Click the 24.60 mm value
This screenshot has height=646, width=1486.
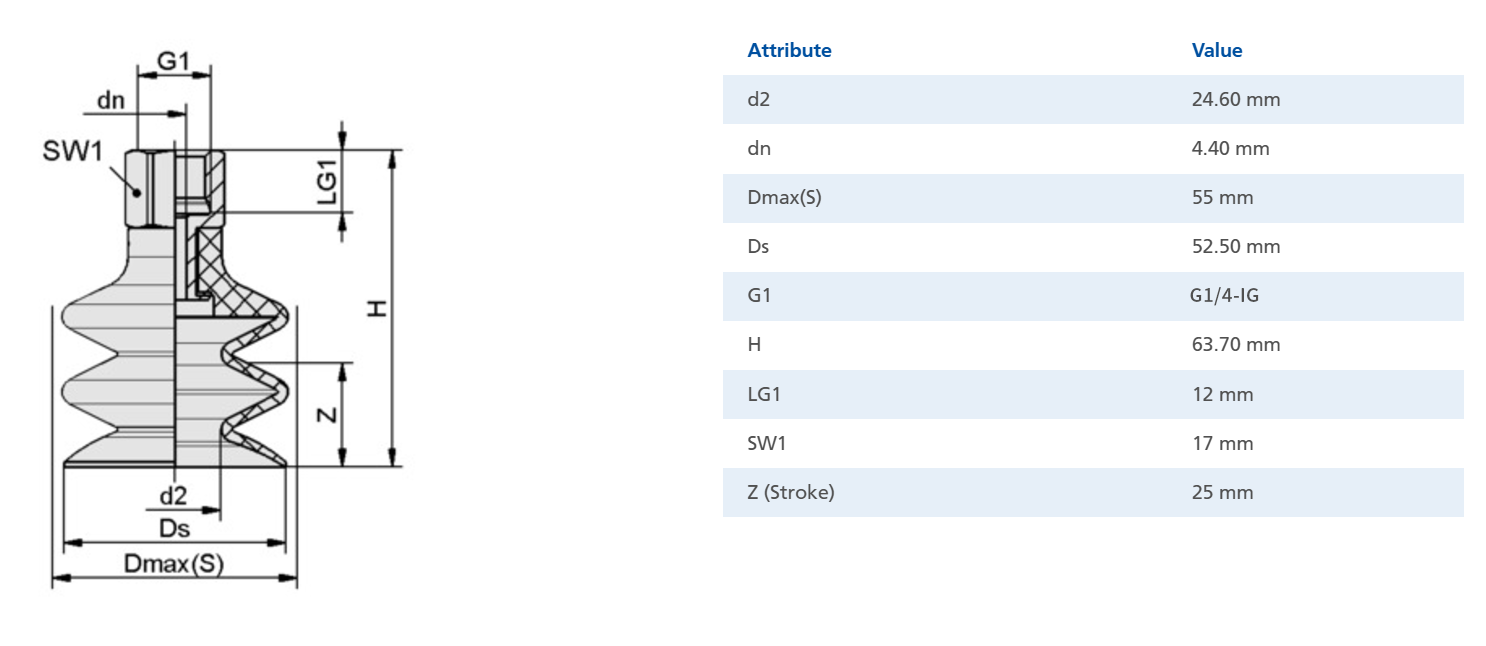point(1236,99)
